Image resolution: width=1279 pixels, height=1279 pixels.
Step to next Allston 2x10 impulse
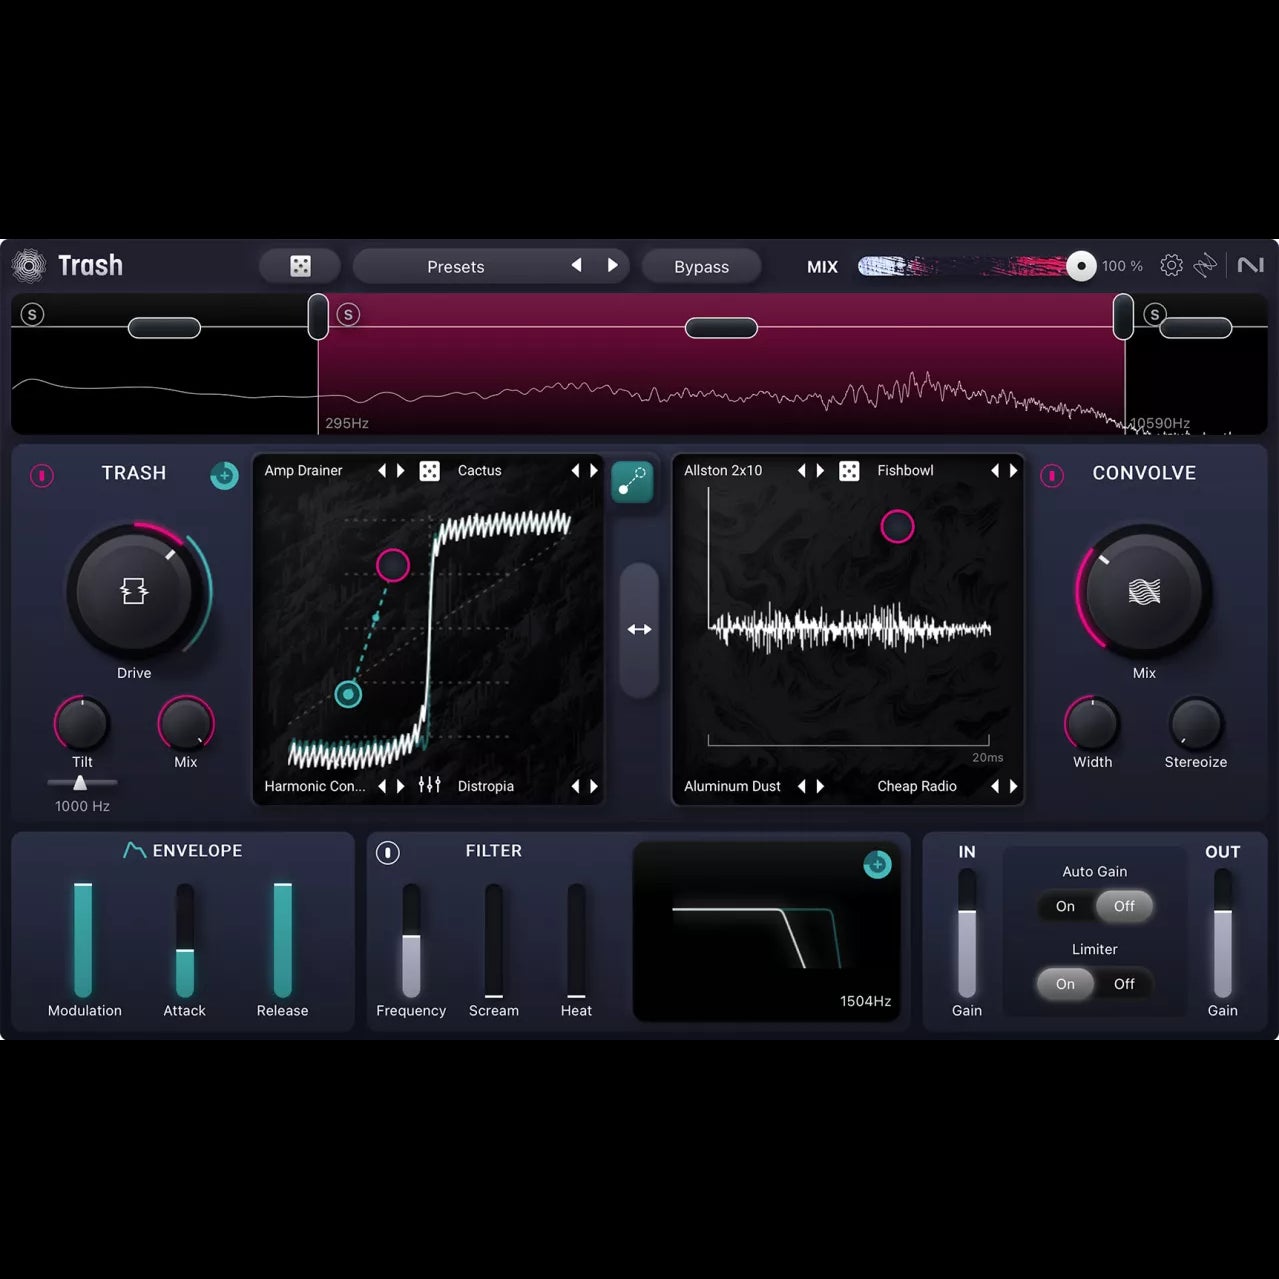point(820,470)
